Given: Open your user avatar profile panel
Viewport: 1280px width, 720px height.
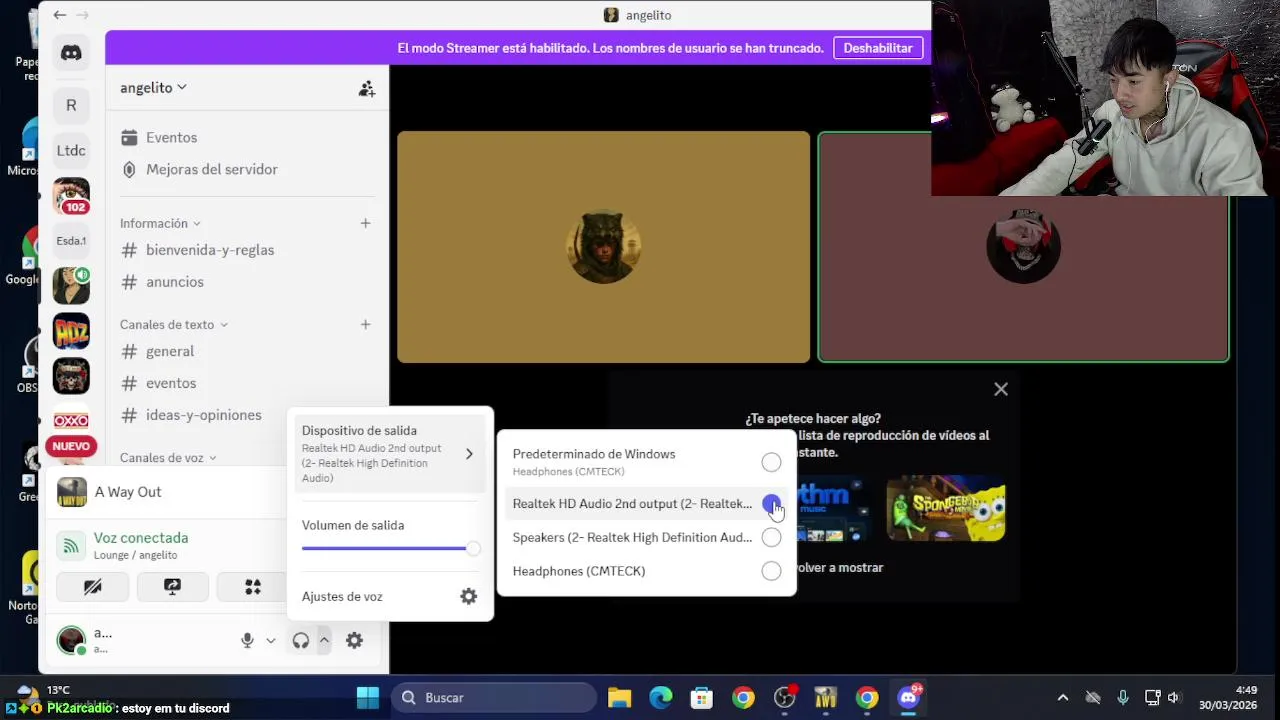Looking at the screenshot, I should click(x=71, y=641).
